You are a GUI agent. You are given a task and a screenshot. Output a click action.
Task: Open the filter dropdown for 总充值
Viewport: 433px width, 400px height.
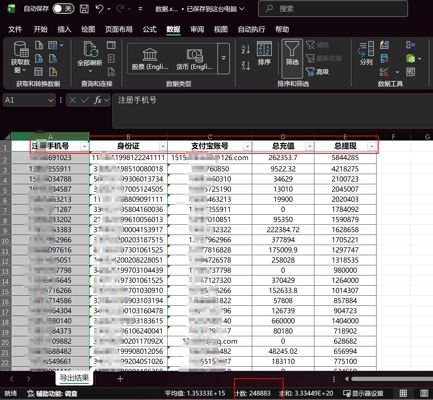pos(309,146)
